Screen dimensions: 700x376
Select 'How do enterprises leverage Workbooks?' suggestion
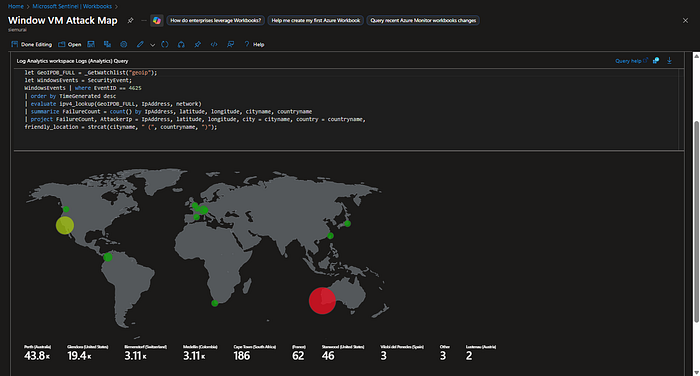[x=216, y=21]
